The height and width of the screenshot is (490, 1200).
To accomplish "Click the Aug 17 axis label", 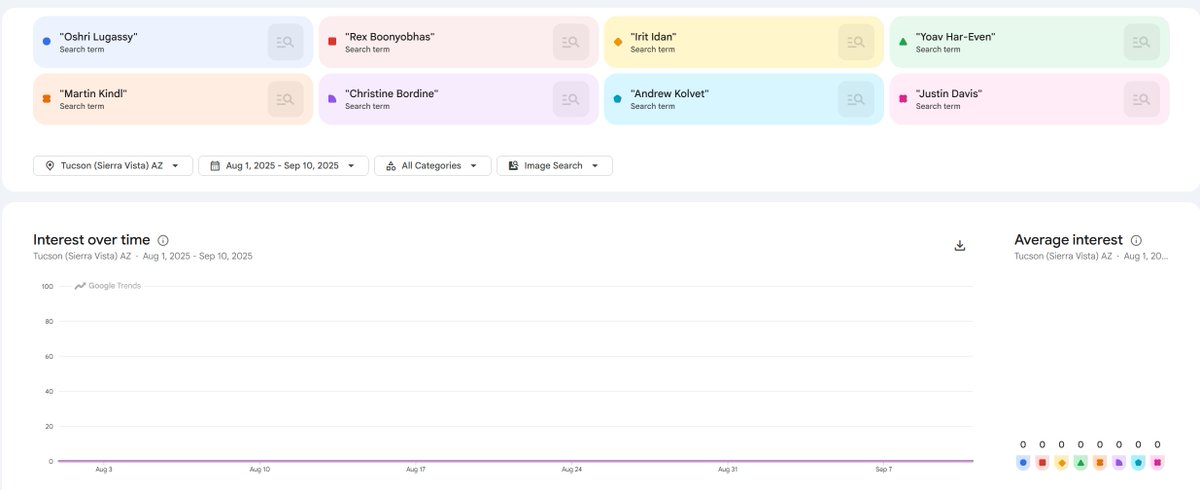I will pyautogui.click(x=415, y=469).
